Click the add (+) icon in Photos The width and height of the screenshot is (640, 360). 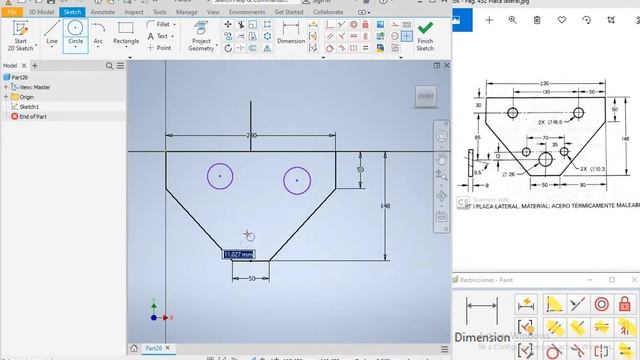pyautogui.click(x=489, y=20)
